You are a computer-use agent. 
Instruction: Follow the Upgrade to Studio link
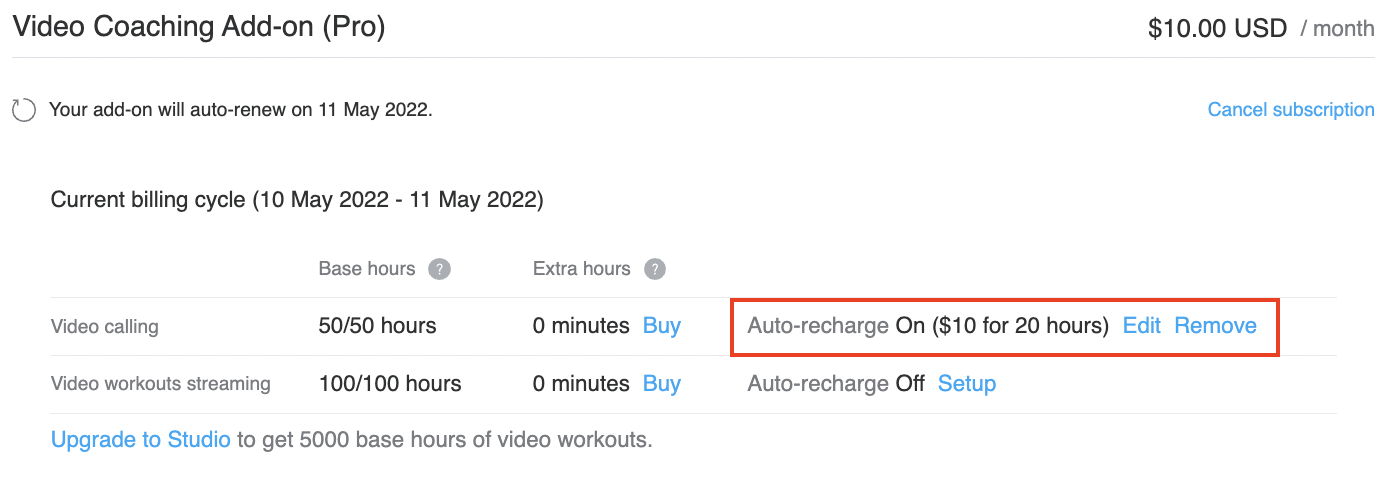141,440
